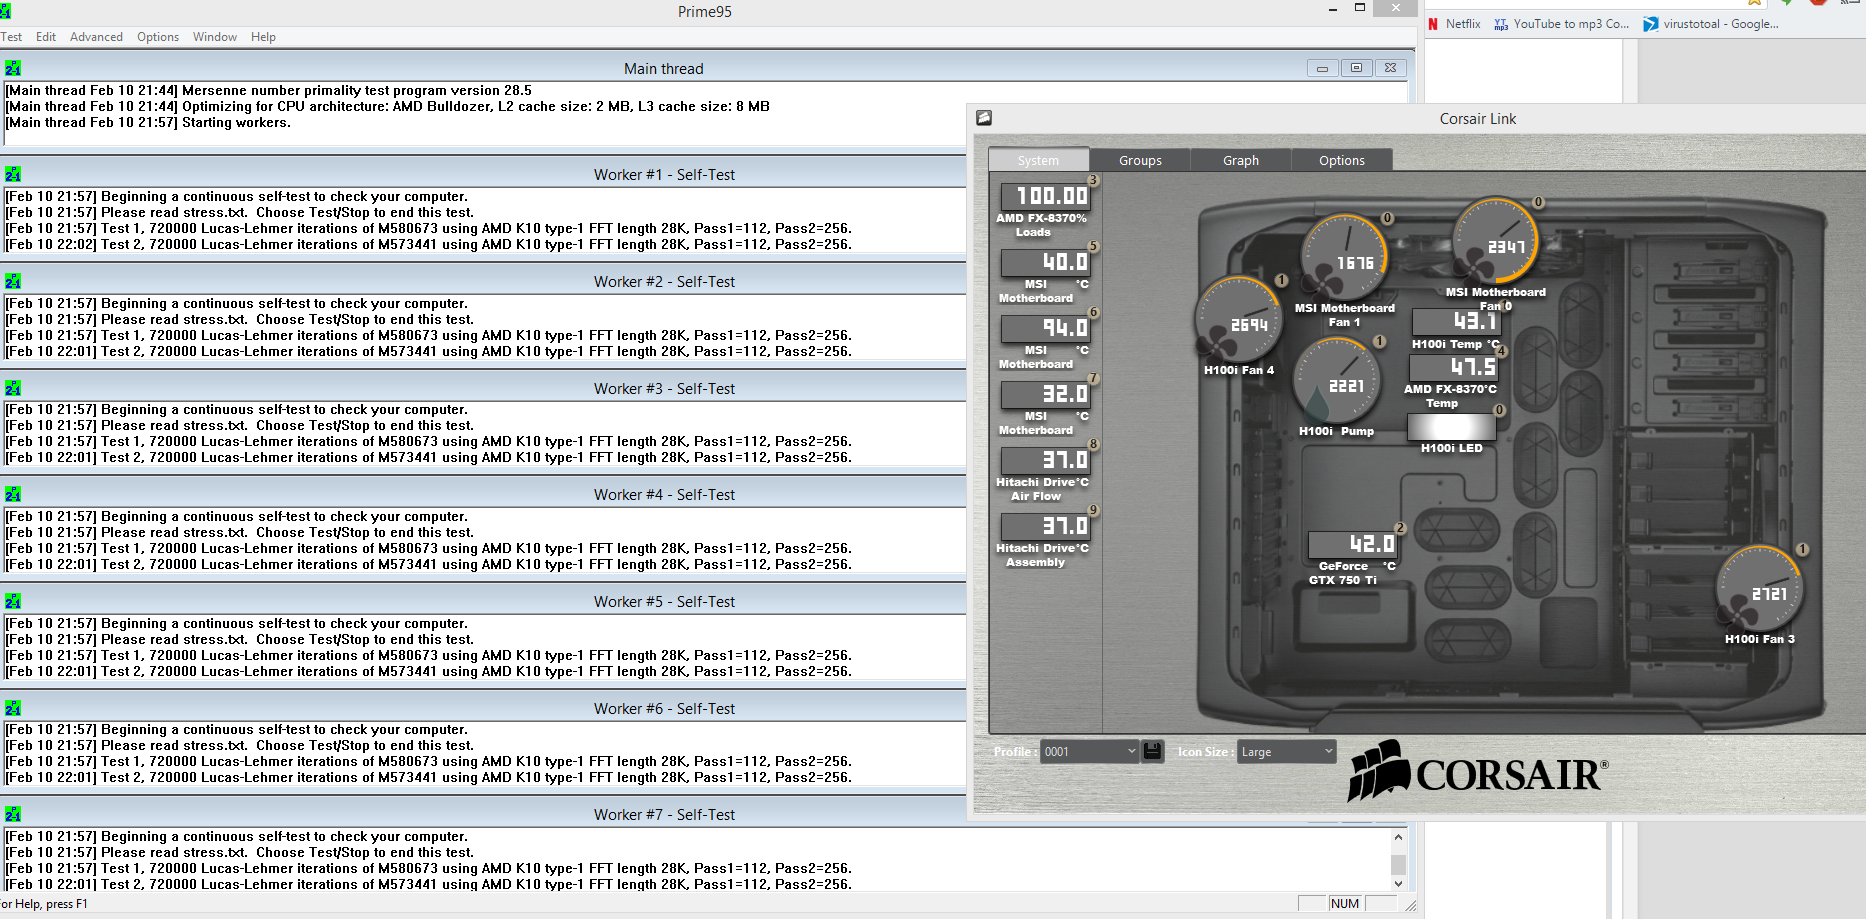1866x919 pixels.
Task: Click the NUM indicator in status bar
Action: tap(1345, 903)
